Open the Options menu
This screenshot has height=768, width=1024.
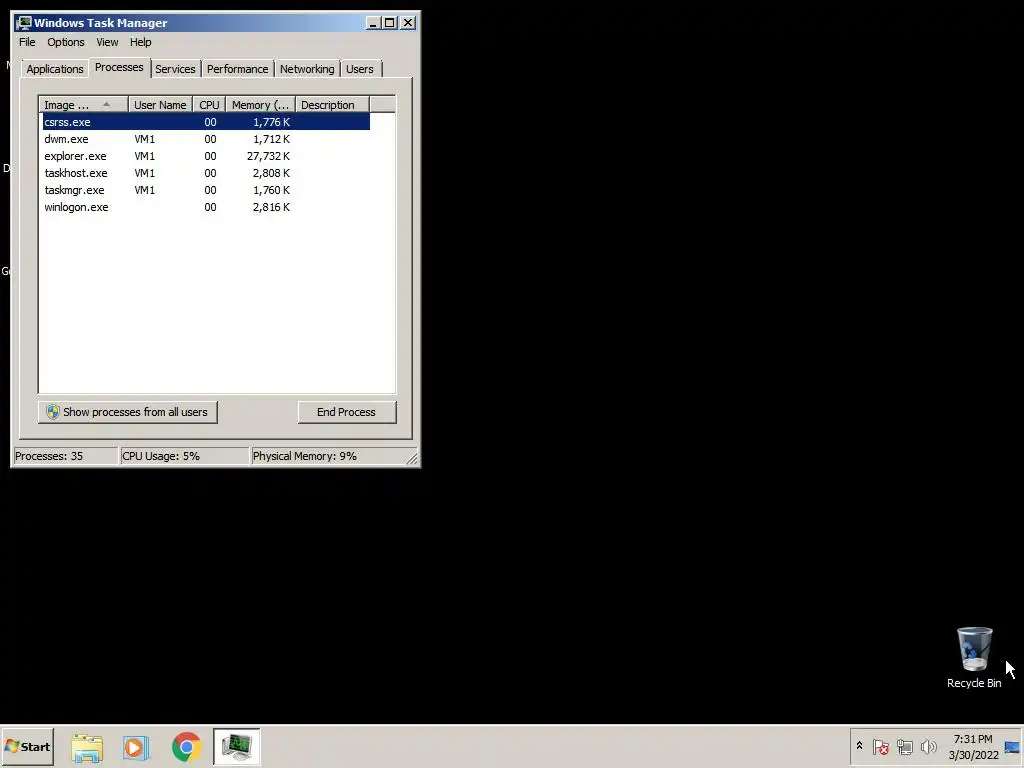click(65, 42)
